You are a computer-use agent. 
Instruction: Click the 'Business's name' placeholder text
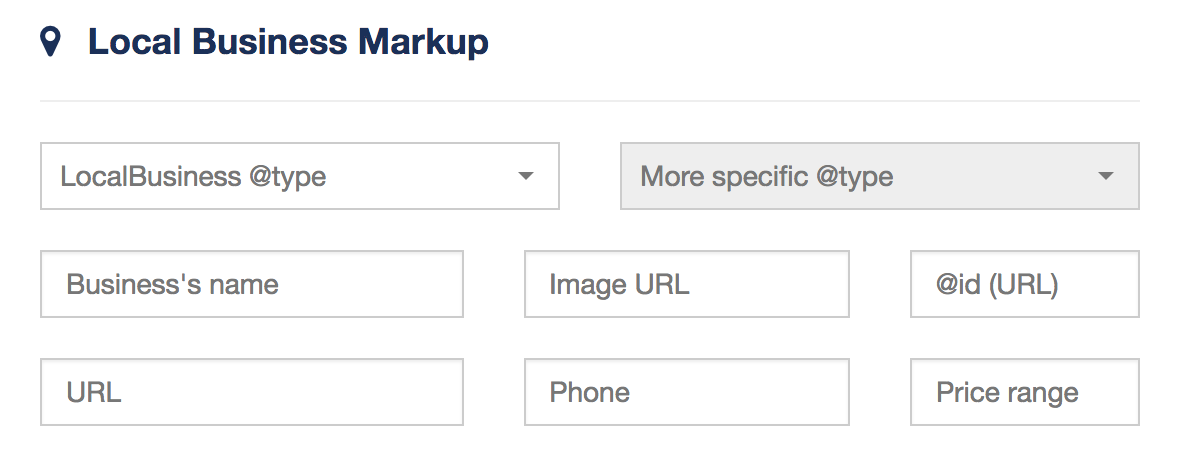tap(172, 284)
